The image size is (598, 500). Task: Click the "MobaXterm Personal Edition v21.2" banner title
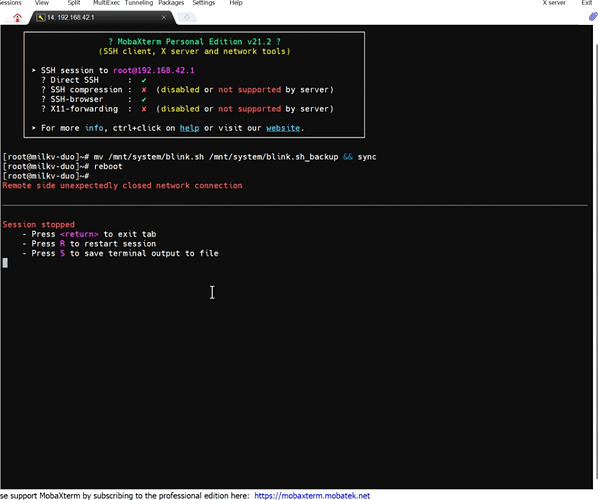coord(195,42)
